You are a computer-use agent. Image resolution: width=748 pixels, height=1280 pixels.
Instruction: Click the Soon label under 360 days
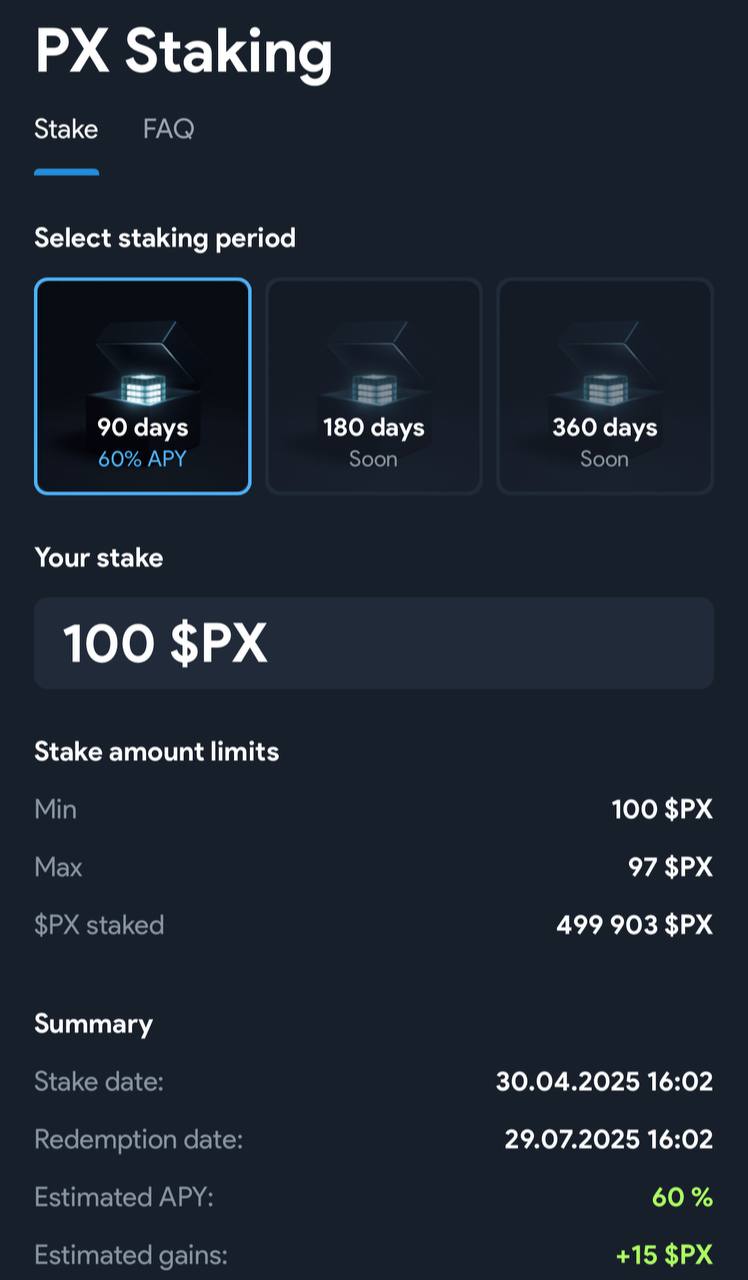click(604, 459)
